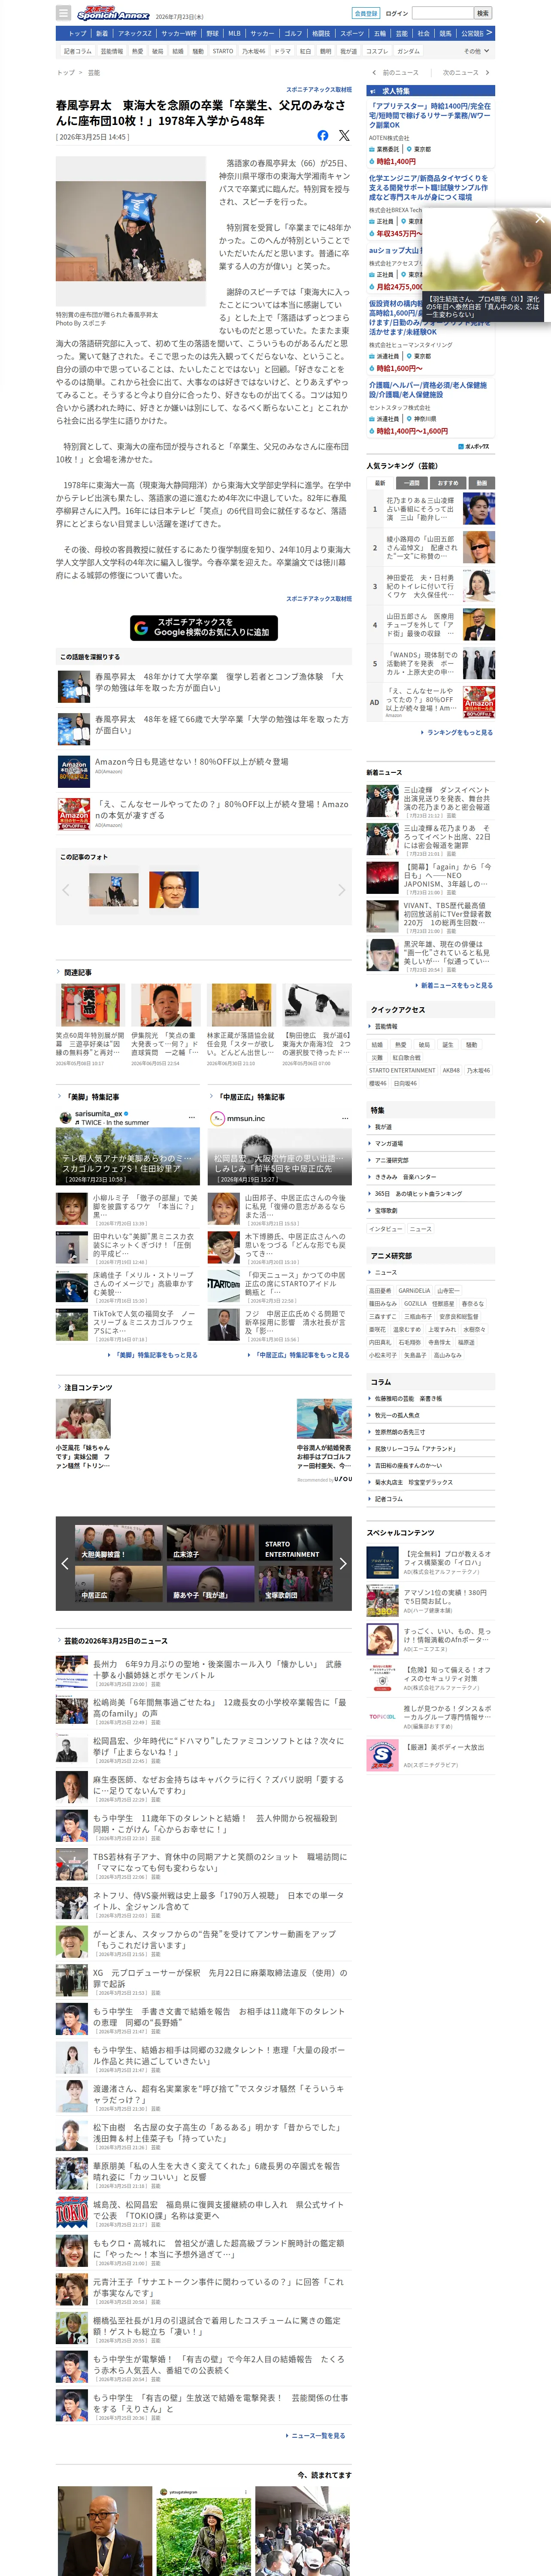Open the hamburger menu icon beside the logo
The height and width of the screenshot is (2576, 551).
(x=63, y=13)
